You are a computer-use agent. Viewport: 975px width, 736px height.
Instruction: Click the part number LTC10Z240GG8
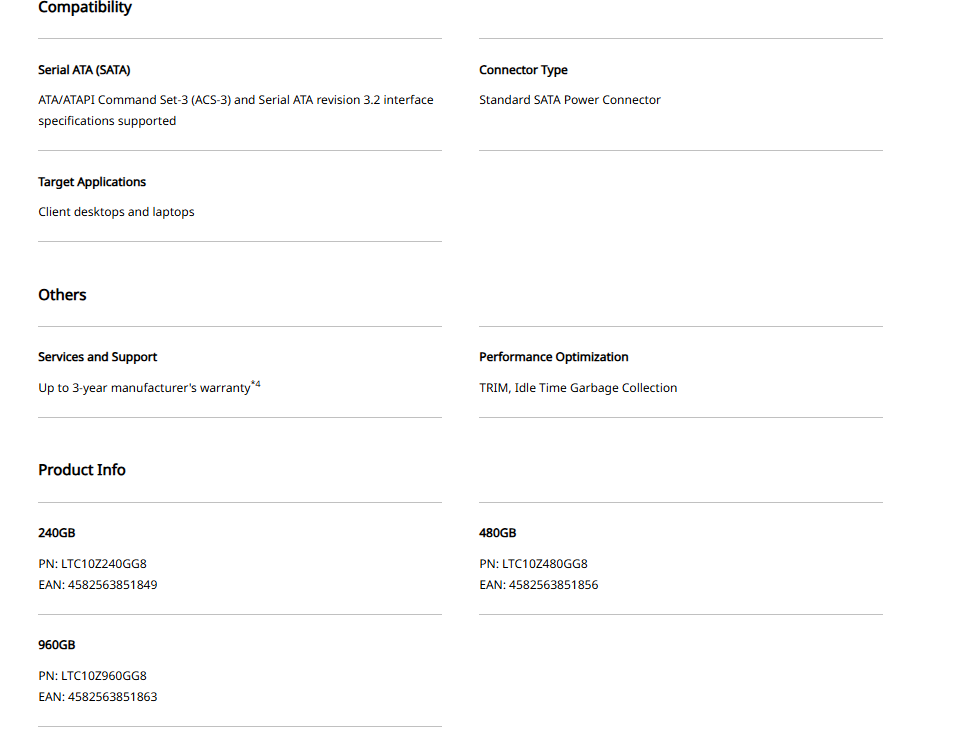pos(104,564)
